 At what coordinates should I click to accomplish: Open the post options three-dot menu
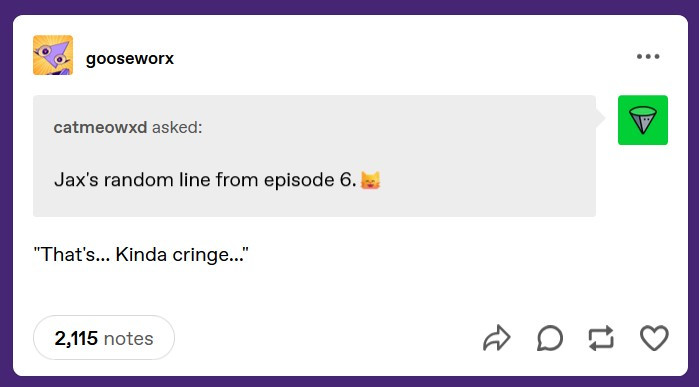tap(648, 56)
